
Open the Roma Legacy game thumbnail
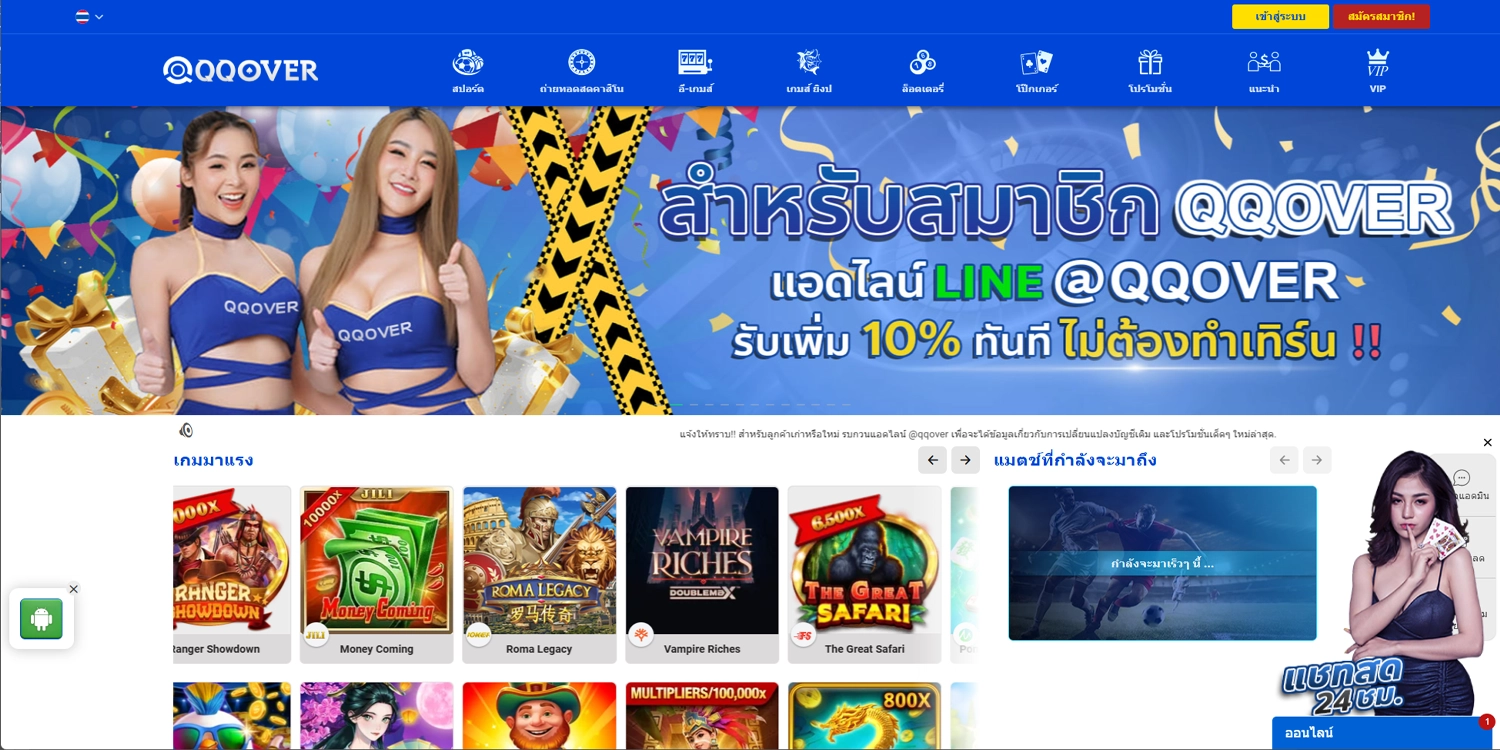point(540,560)
